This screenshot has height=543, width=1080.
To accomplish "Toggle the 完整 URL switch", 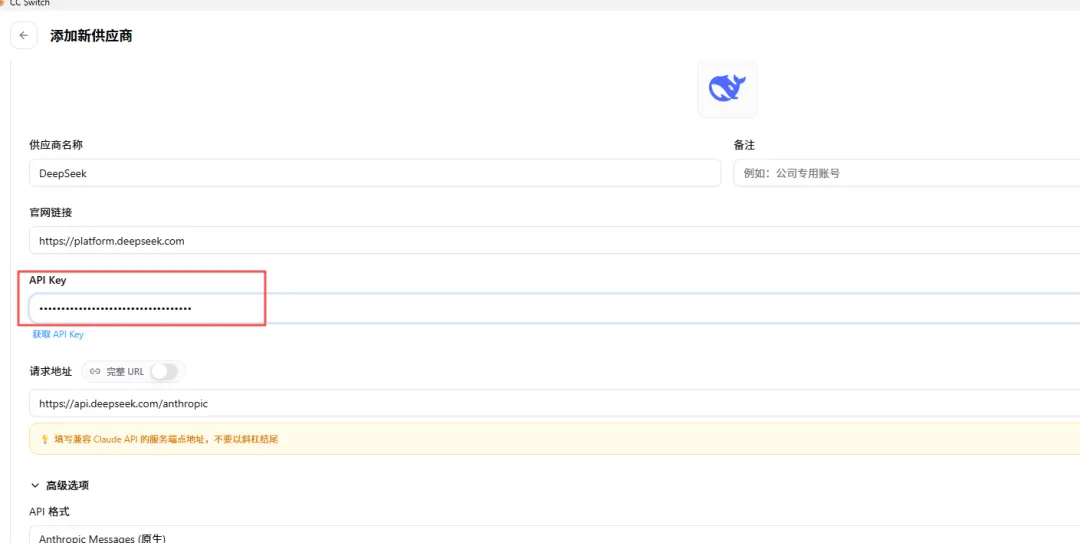I will tap(165, 371).
